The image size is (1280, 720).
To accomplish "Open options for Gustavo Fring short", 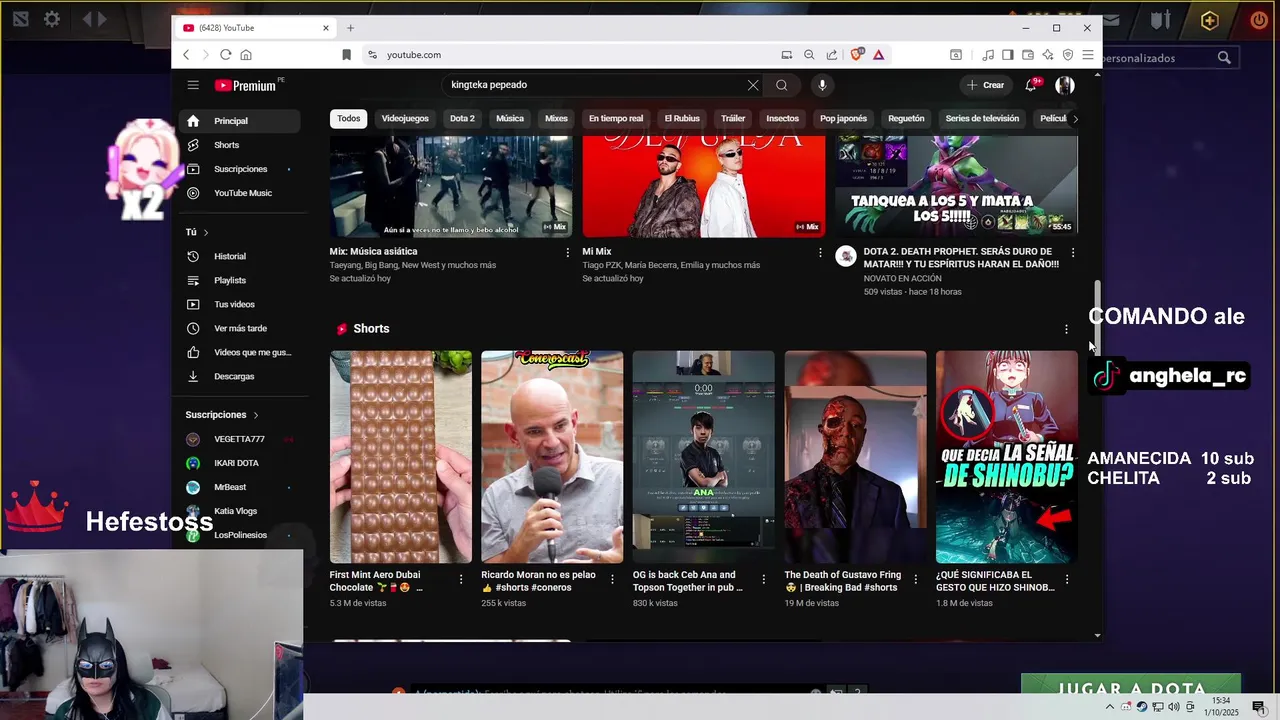I will [915, 579].
